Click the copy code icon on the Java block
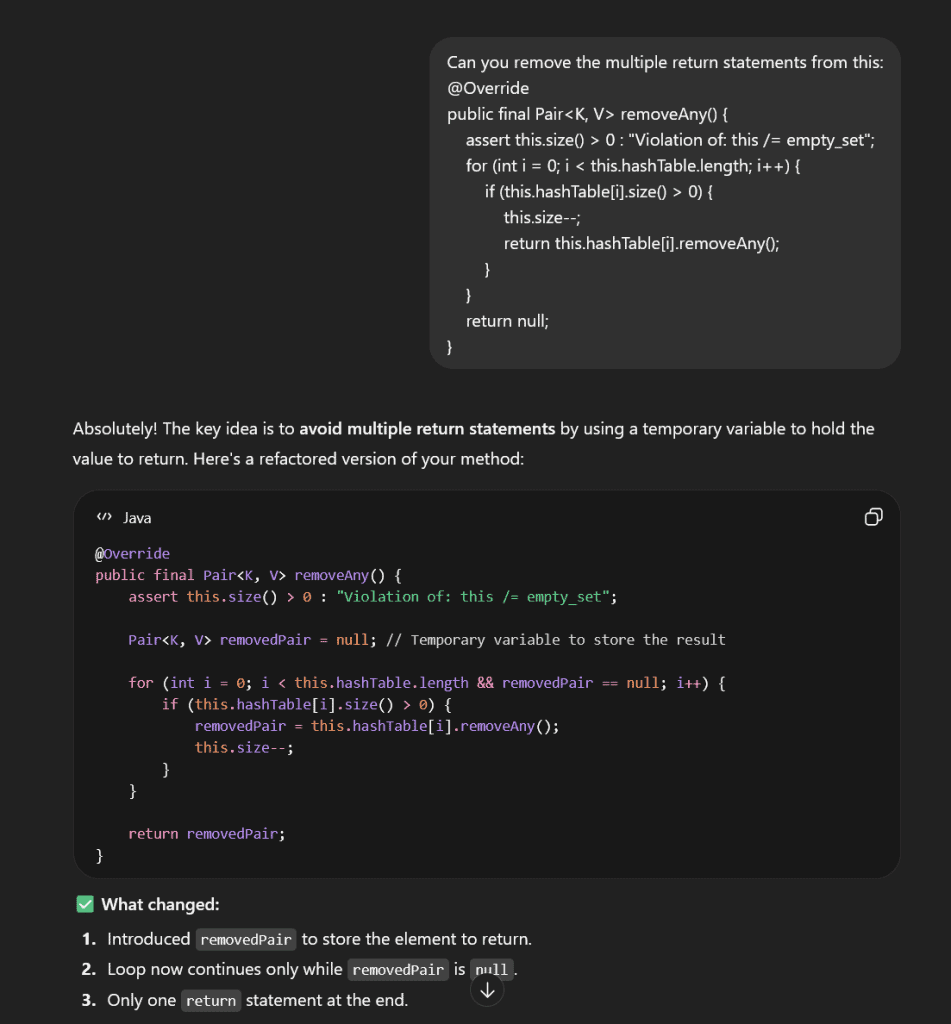The image size is (951, 1024). pos(873,517)
